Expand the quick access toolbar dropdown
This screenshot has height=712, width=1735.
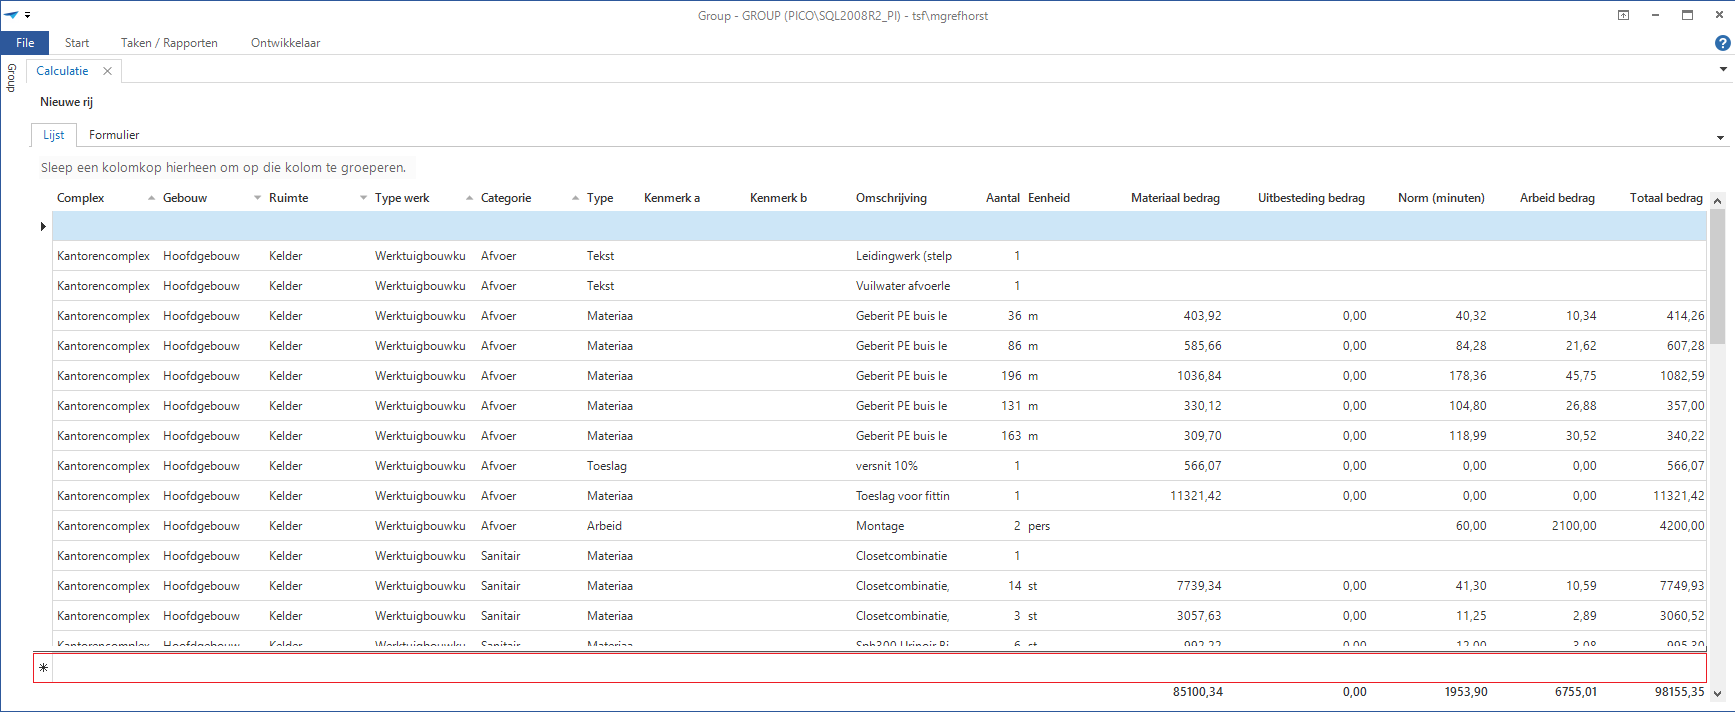pyautogui.click(x=28, y=16)
